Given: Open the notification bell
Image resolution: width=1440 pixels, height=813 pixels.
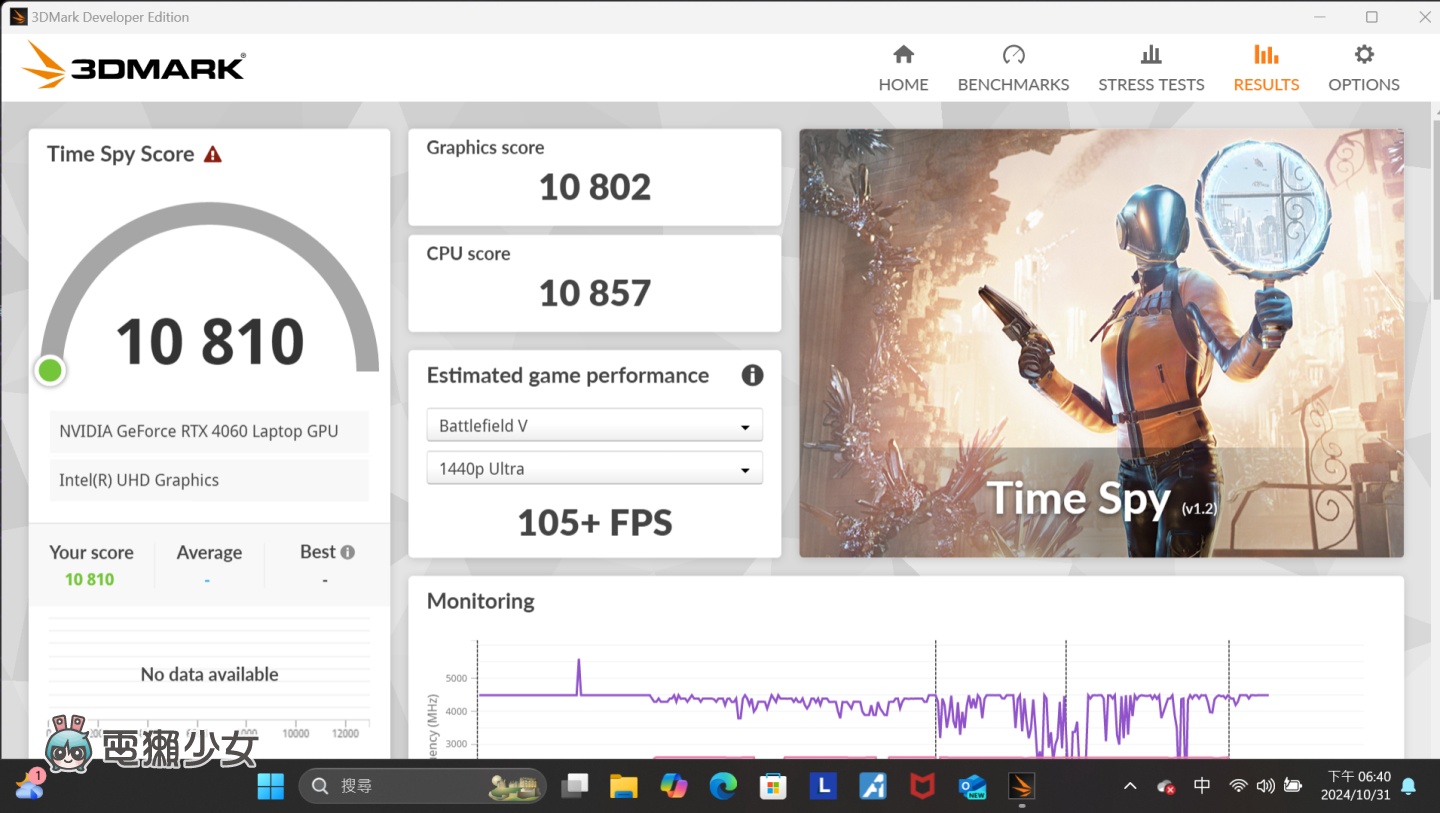Looking at the screenshot, I should coord(1409,786).
